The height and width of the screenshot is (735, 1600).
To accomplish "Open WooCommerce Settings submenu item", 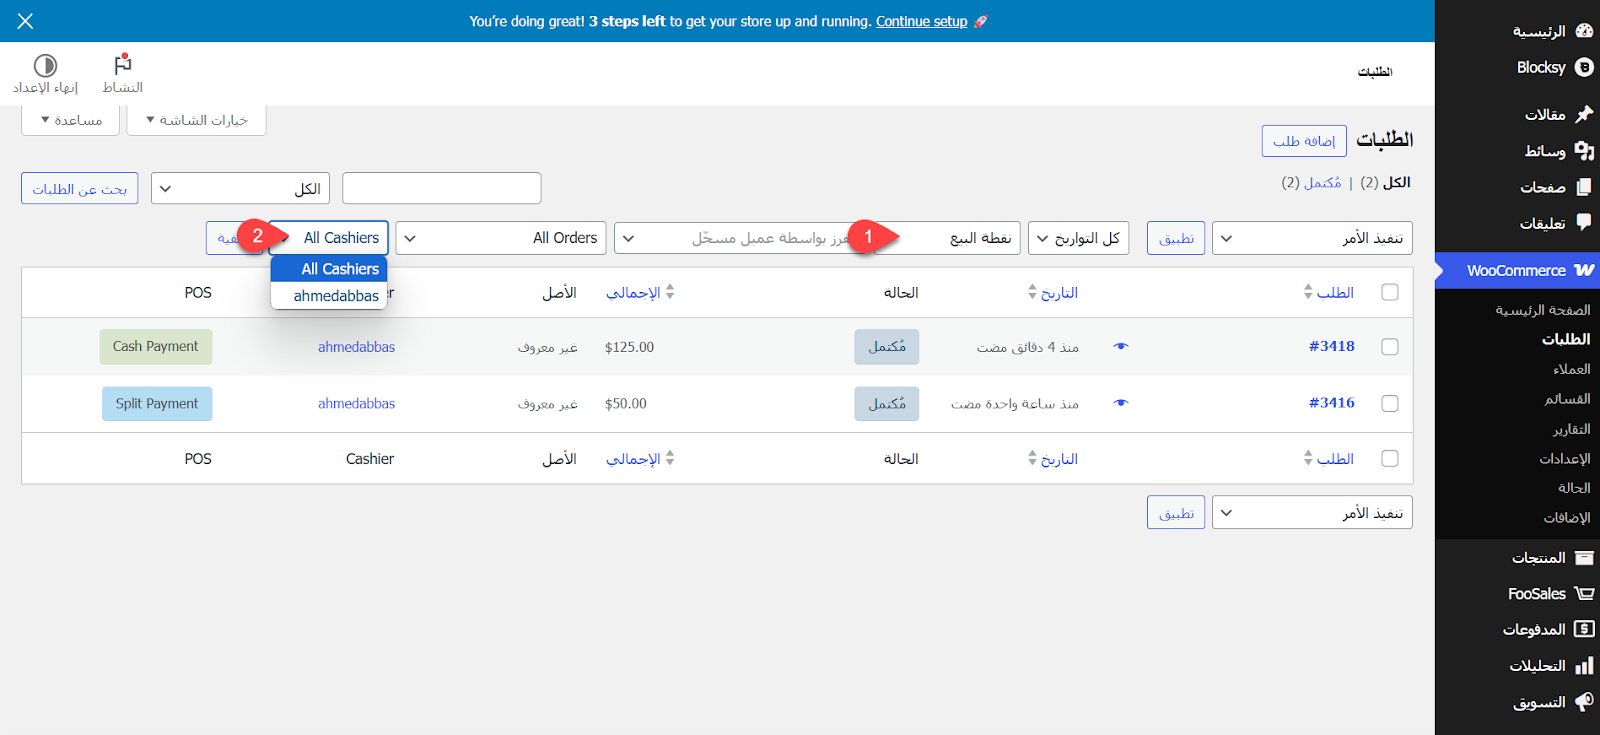I will pos(1565,459).
